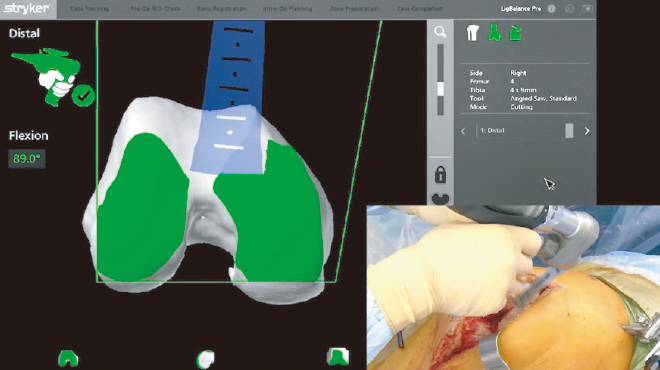This screenshot has height=370, width=660.
Task: Open the Case Planning tab
Action: pos(90,9)
